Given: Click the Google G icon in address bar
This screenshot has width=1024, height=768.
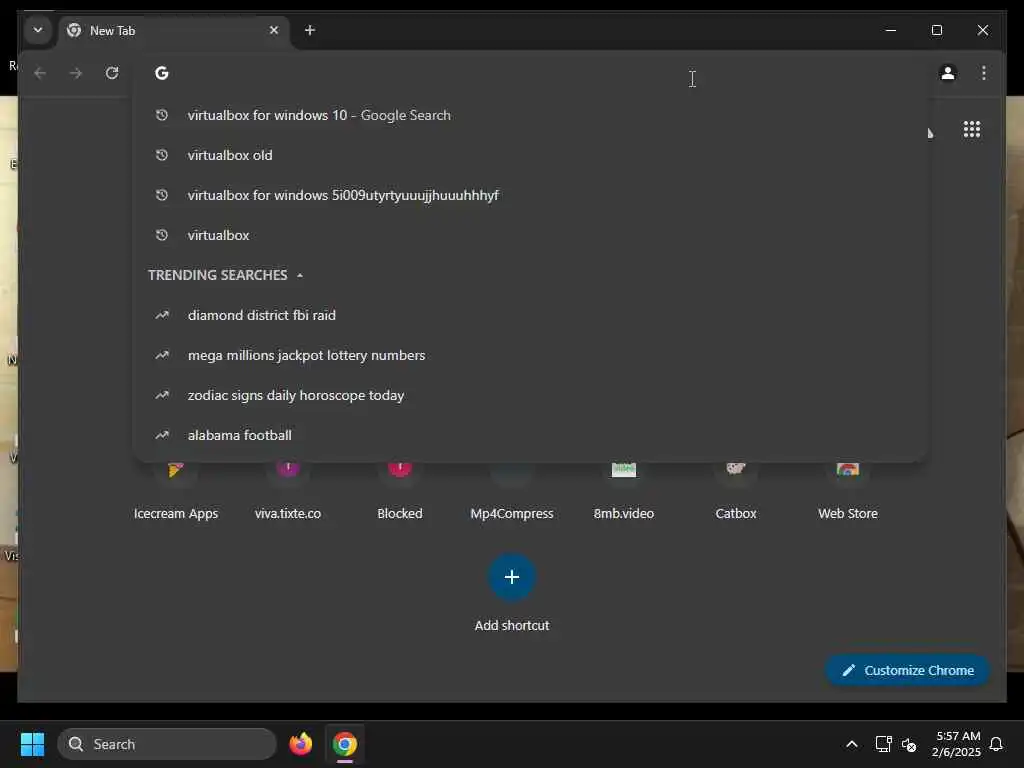Looking at the screenshot, I should [162, 73].
